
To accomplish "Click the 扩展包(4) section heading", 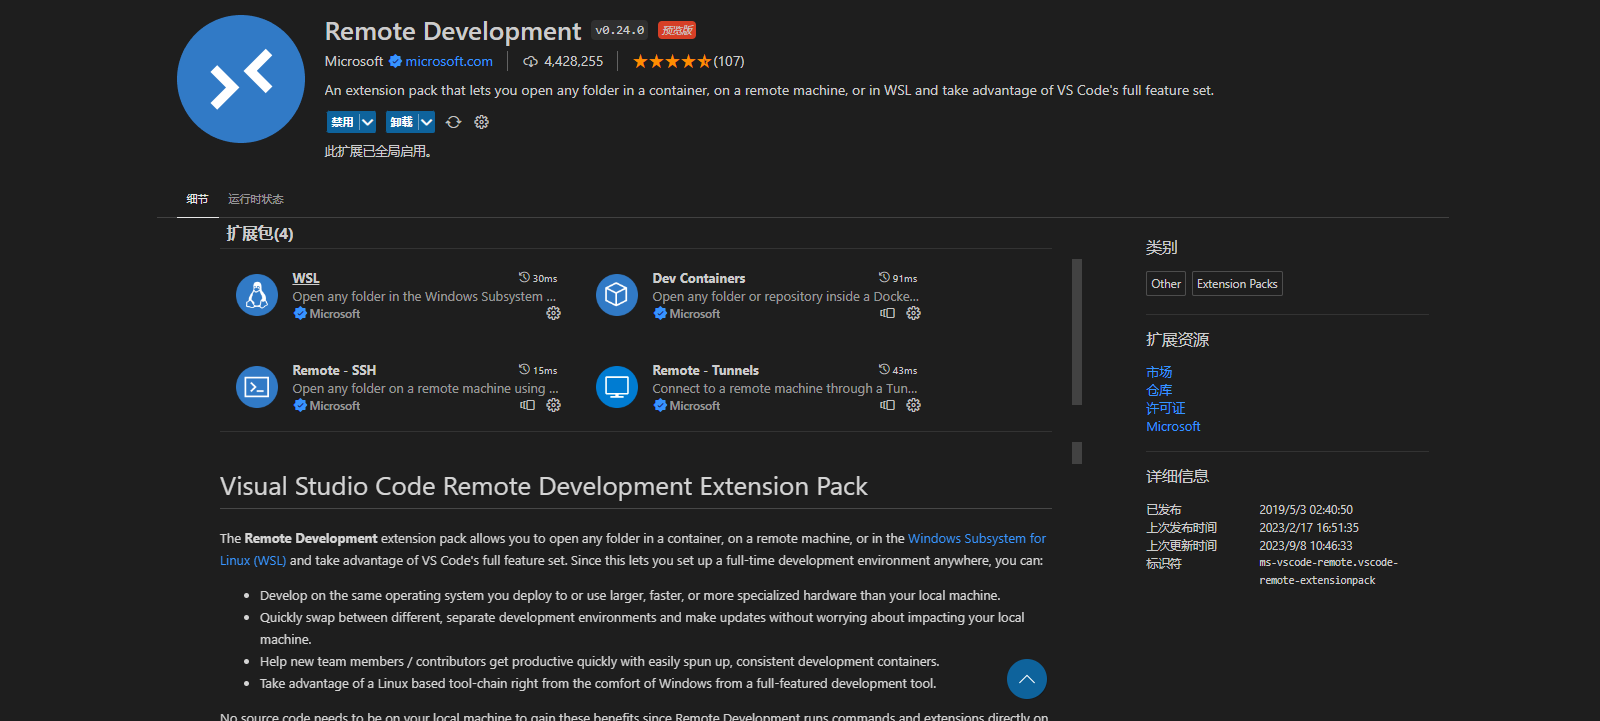I will (260, 233).
